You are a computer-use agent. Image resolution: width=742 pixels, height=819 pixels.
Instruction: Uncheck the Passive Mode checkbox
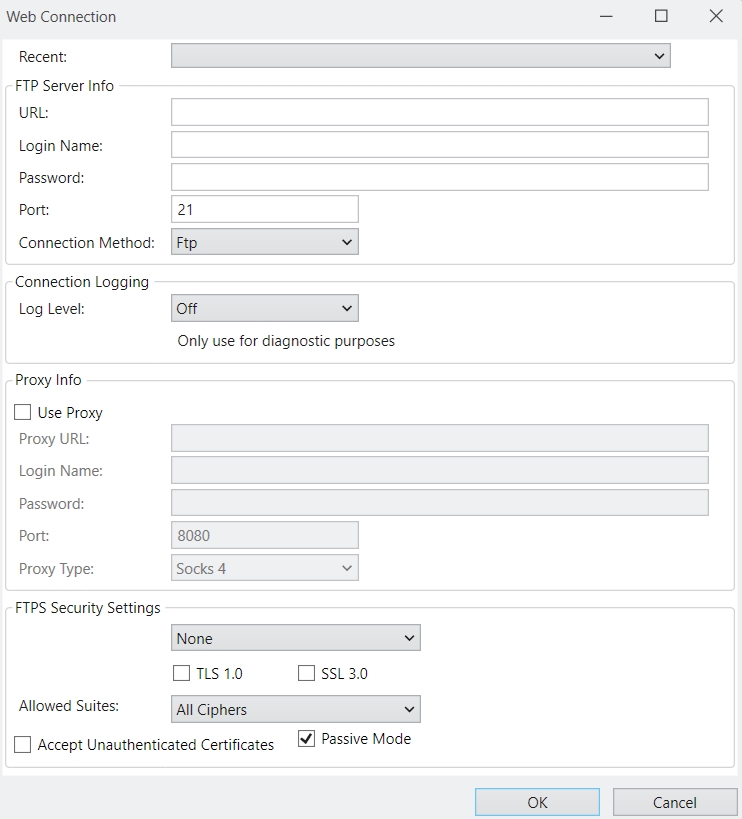pos(307,739)
